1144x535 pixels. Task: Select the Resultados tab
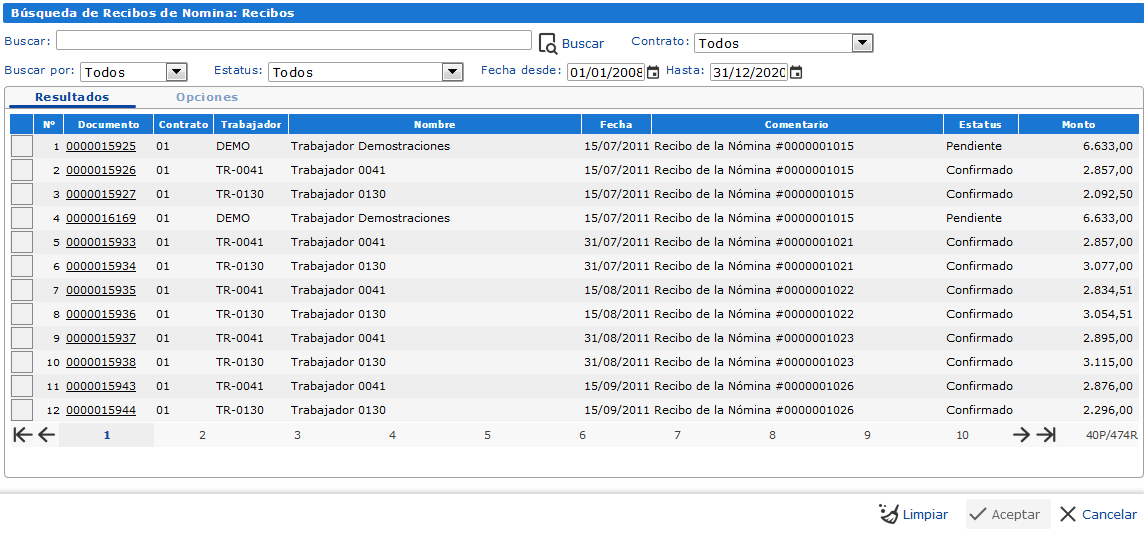click(x=72, y=97)
